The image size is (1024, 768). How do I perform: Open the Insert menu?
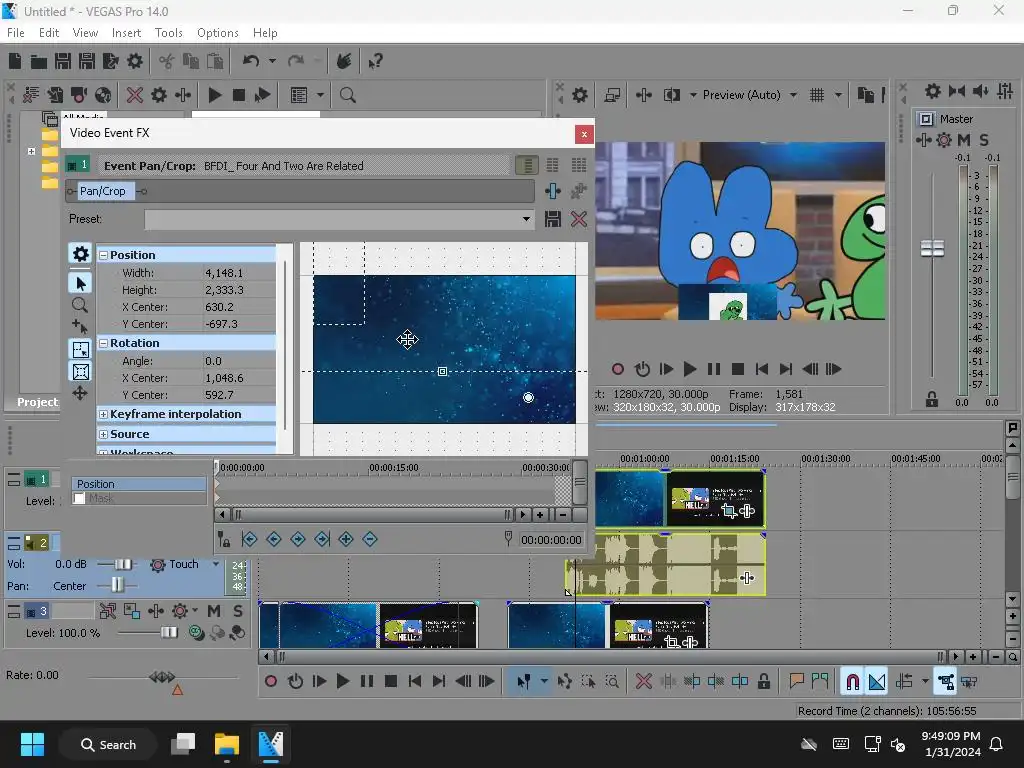tap(126, 33)
